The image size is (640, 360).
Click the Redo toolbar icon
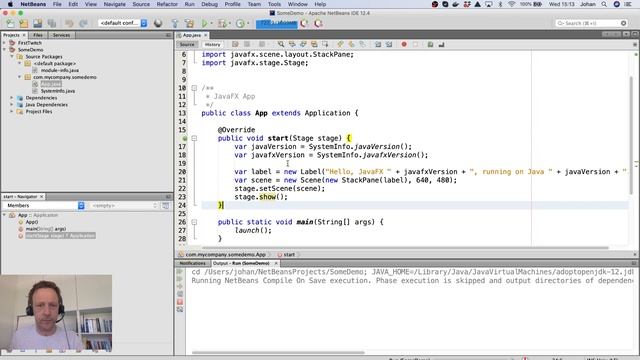(83, 23)
